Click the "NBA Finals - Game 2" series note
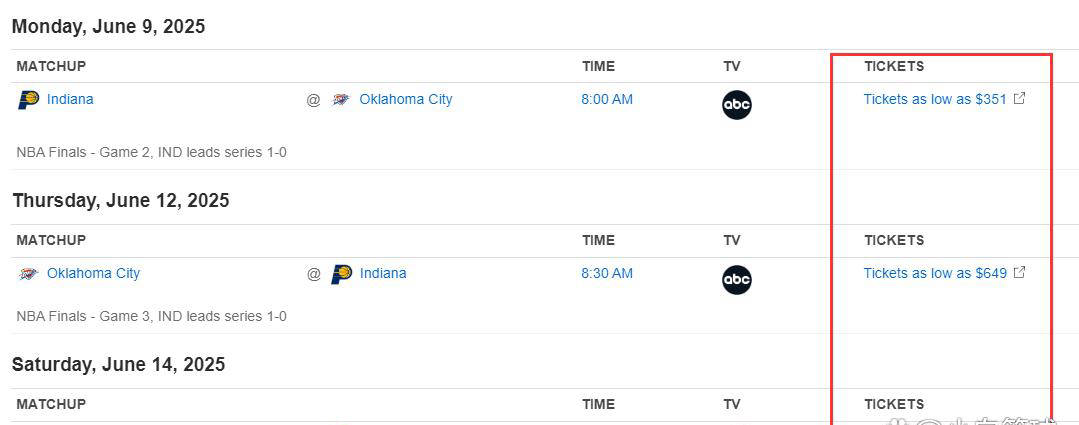Image resolution: width=1079 pixels, height=425 pixels. [151, 153]
